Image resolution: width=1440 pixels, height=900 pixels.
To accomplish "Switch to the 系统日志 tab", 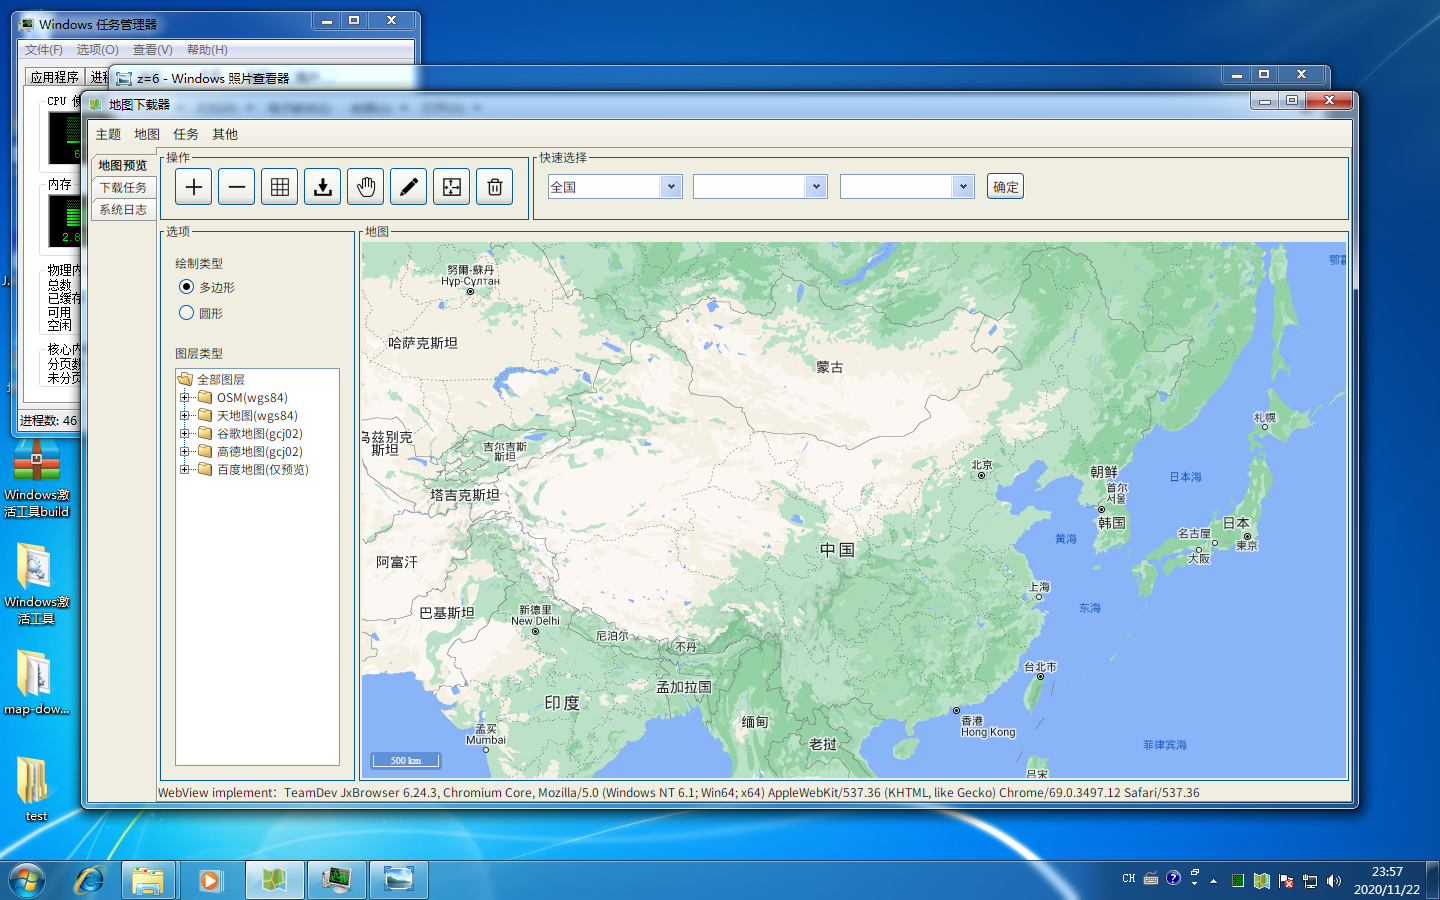I will [123, 209].
